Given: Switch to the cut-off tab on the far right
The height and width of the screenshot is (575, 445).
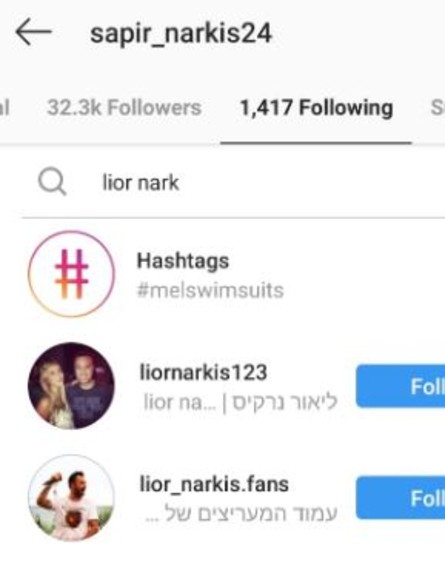Looking at the screenshot, I should click(x=437, y=108).
